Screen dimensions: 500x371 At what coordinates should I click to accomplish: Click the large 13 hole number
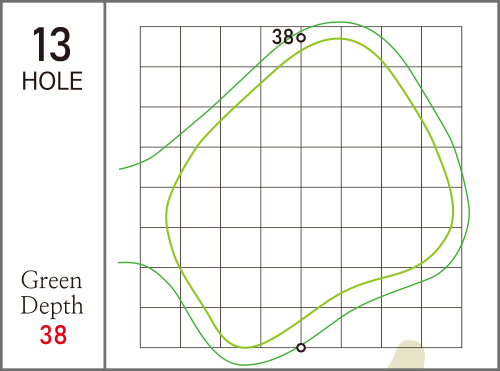pos(52,45)
